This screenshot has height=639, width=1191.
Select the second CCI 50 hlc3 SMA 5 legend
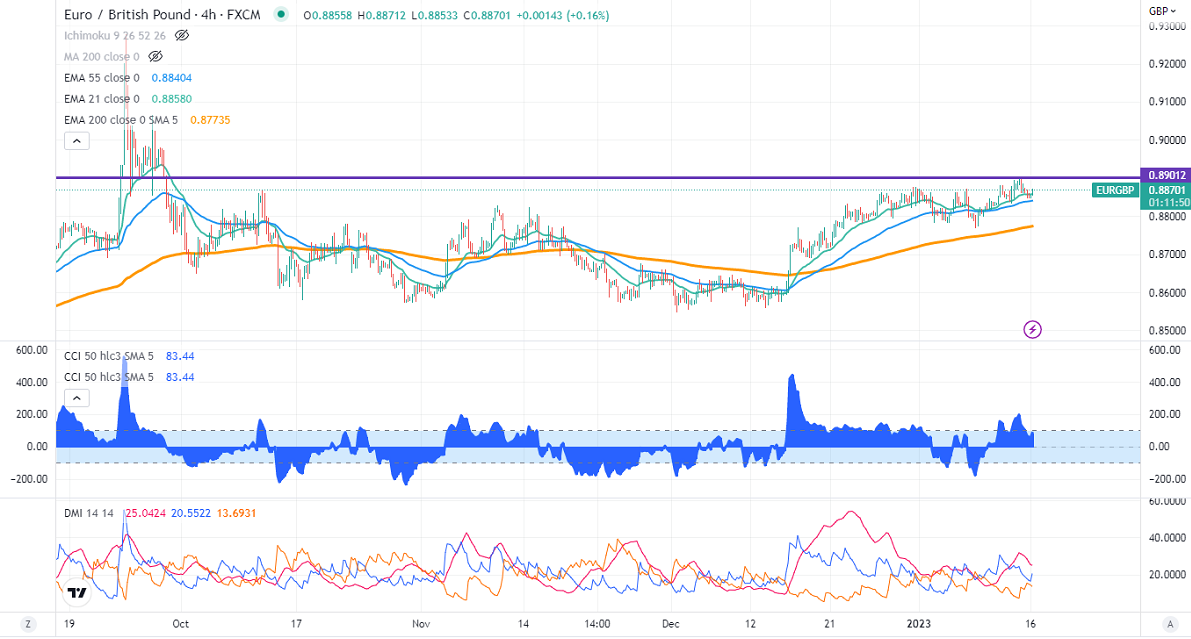[x=109, y=377]
